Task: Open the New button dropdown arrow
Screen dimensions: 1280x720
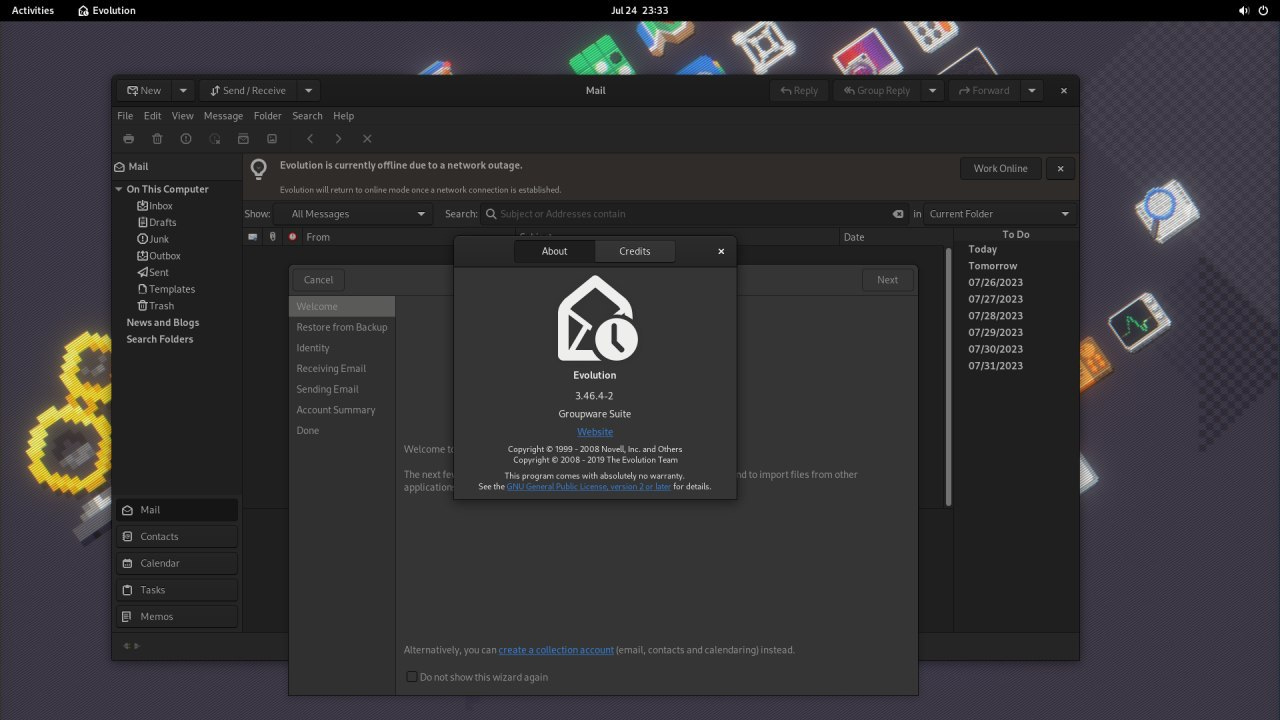Action: [182, 90]
